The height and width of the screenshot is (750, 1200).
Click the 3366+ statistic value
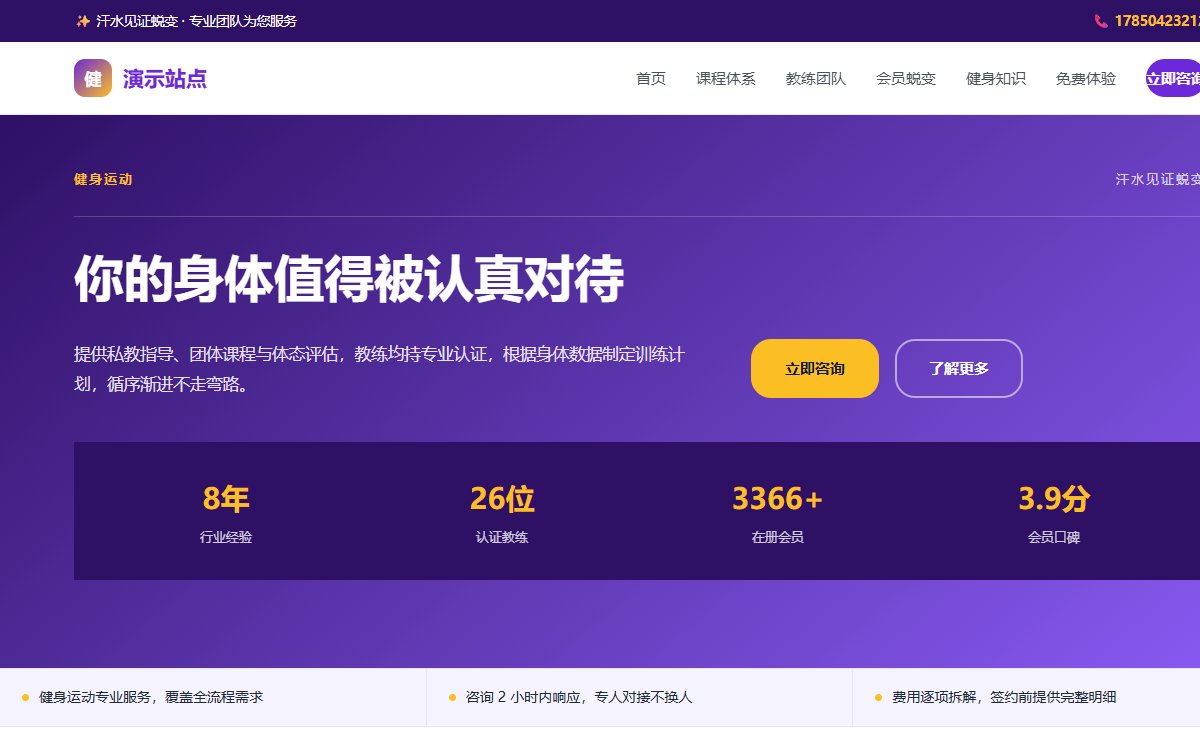click(x=778, y=498)
